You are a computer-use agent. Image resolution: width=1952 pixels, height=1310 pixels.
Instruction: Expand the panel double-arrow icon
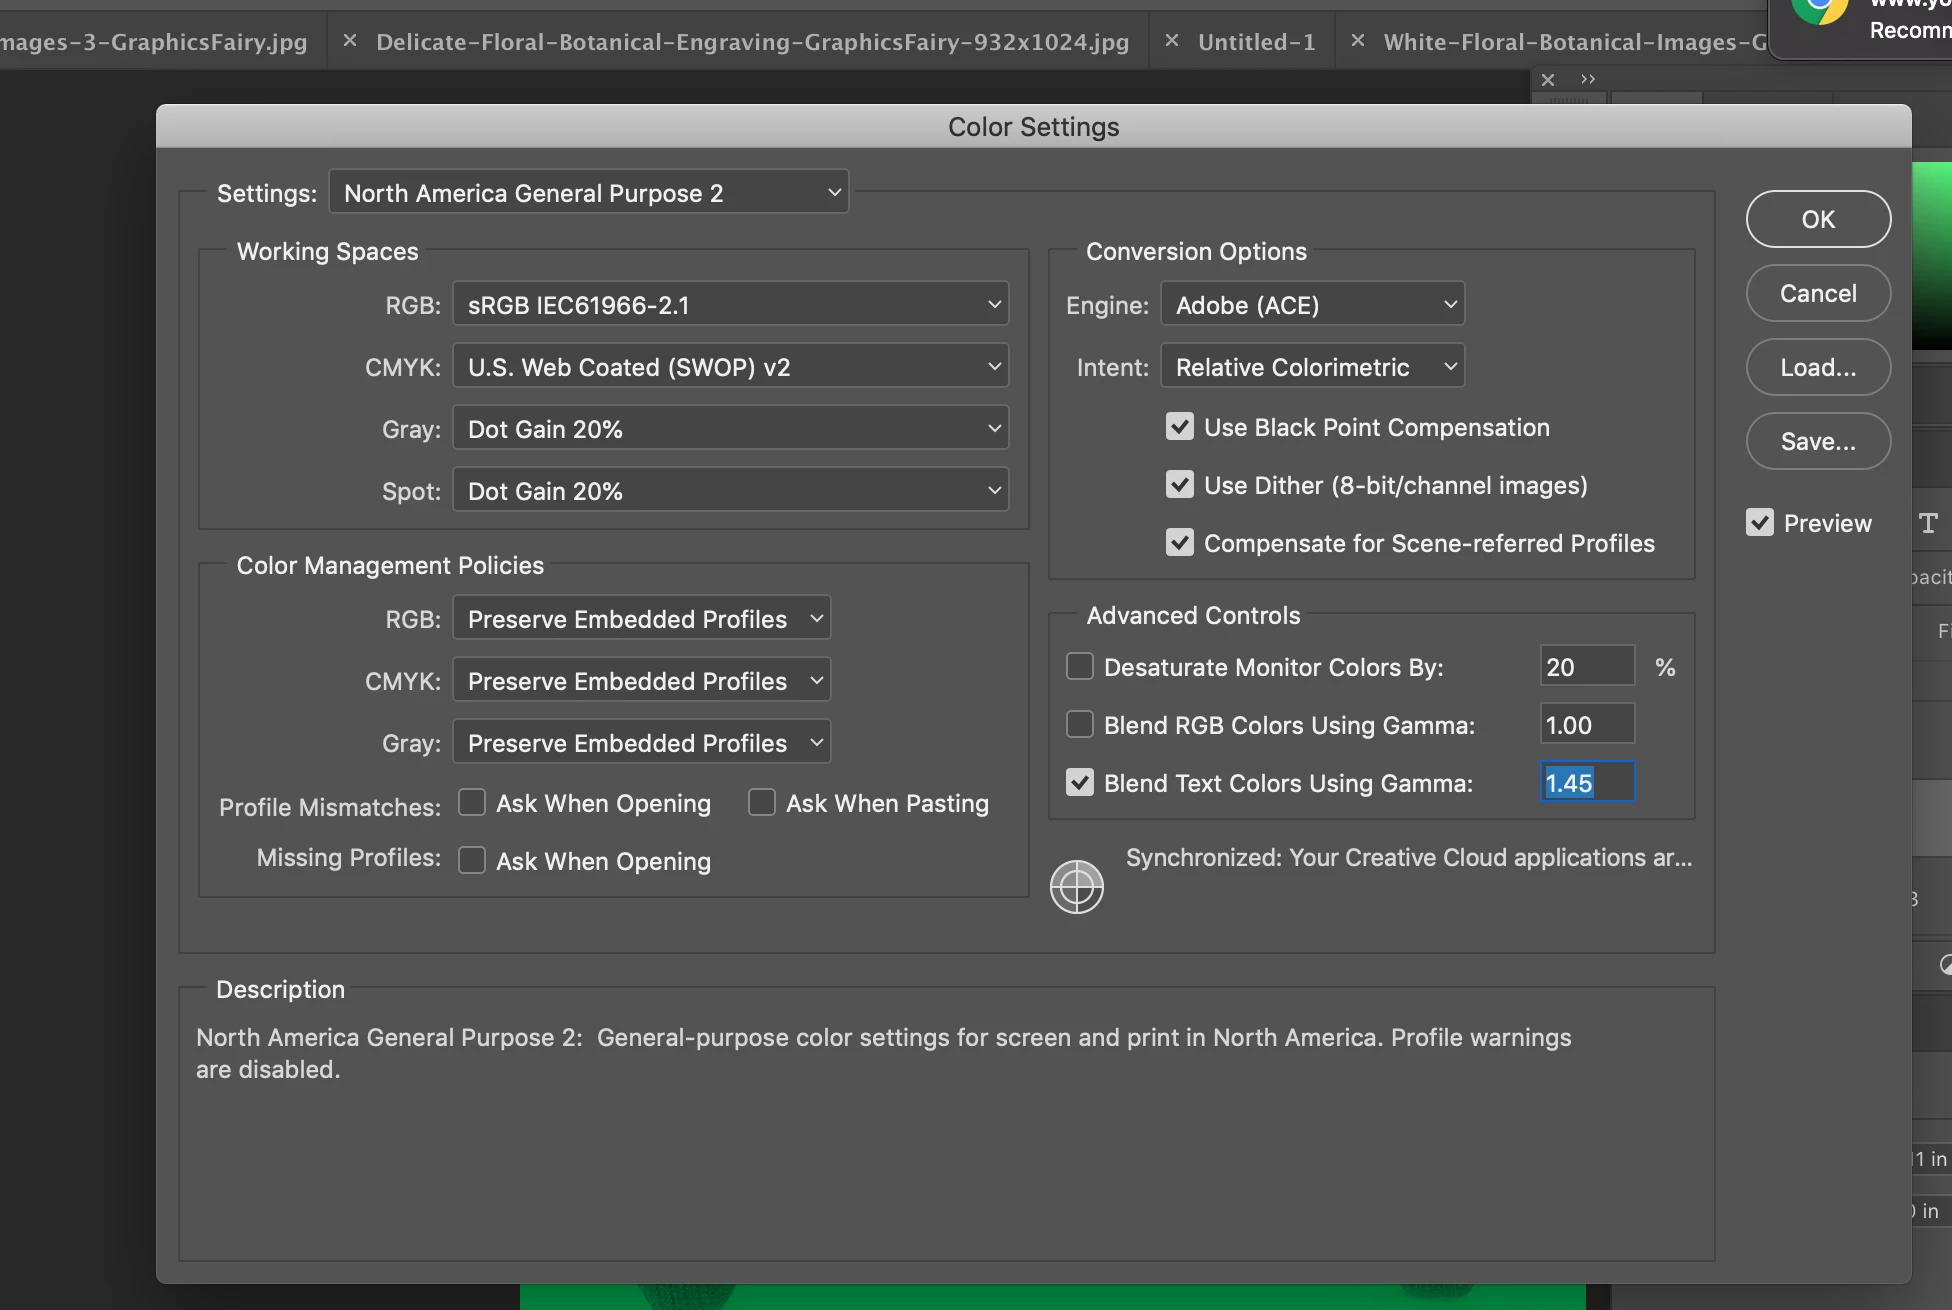click(1588, 79)
